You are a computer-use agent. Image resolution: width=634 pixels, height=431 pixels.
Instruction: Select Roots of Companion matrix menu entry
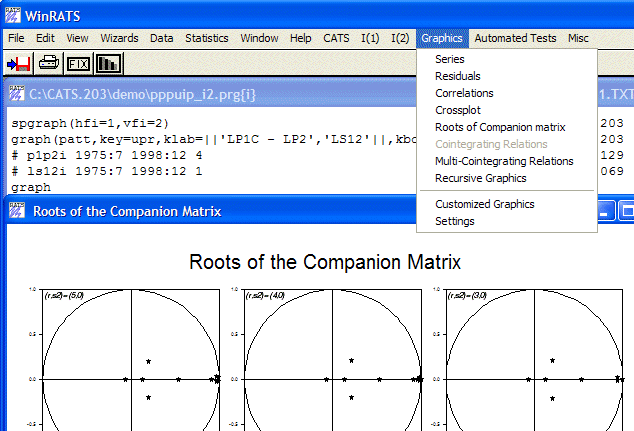pyautogui.click(x=500, y=127)
